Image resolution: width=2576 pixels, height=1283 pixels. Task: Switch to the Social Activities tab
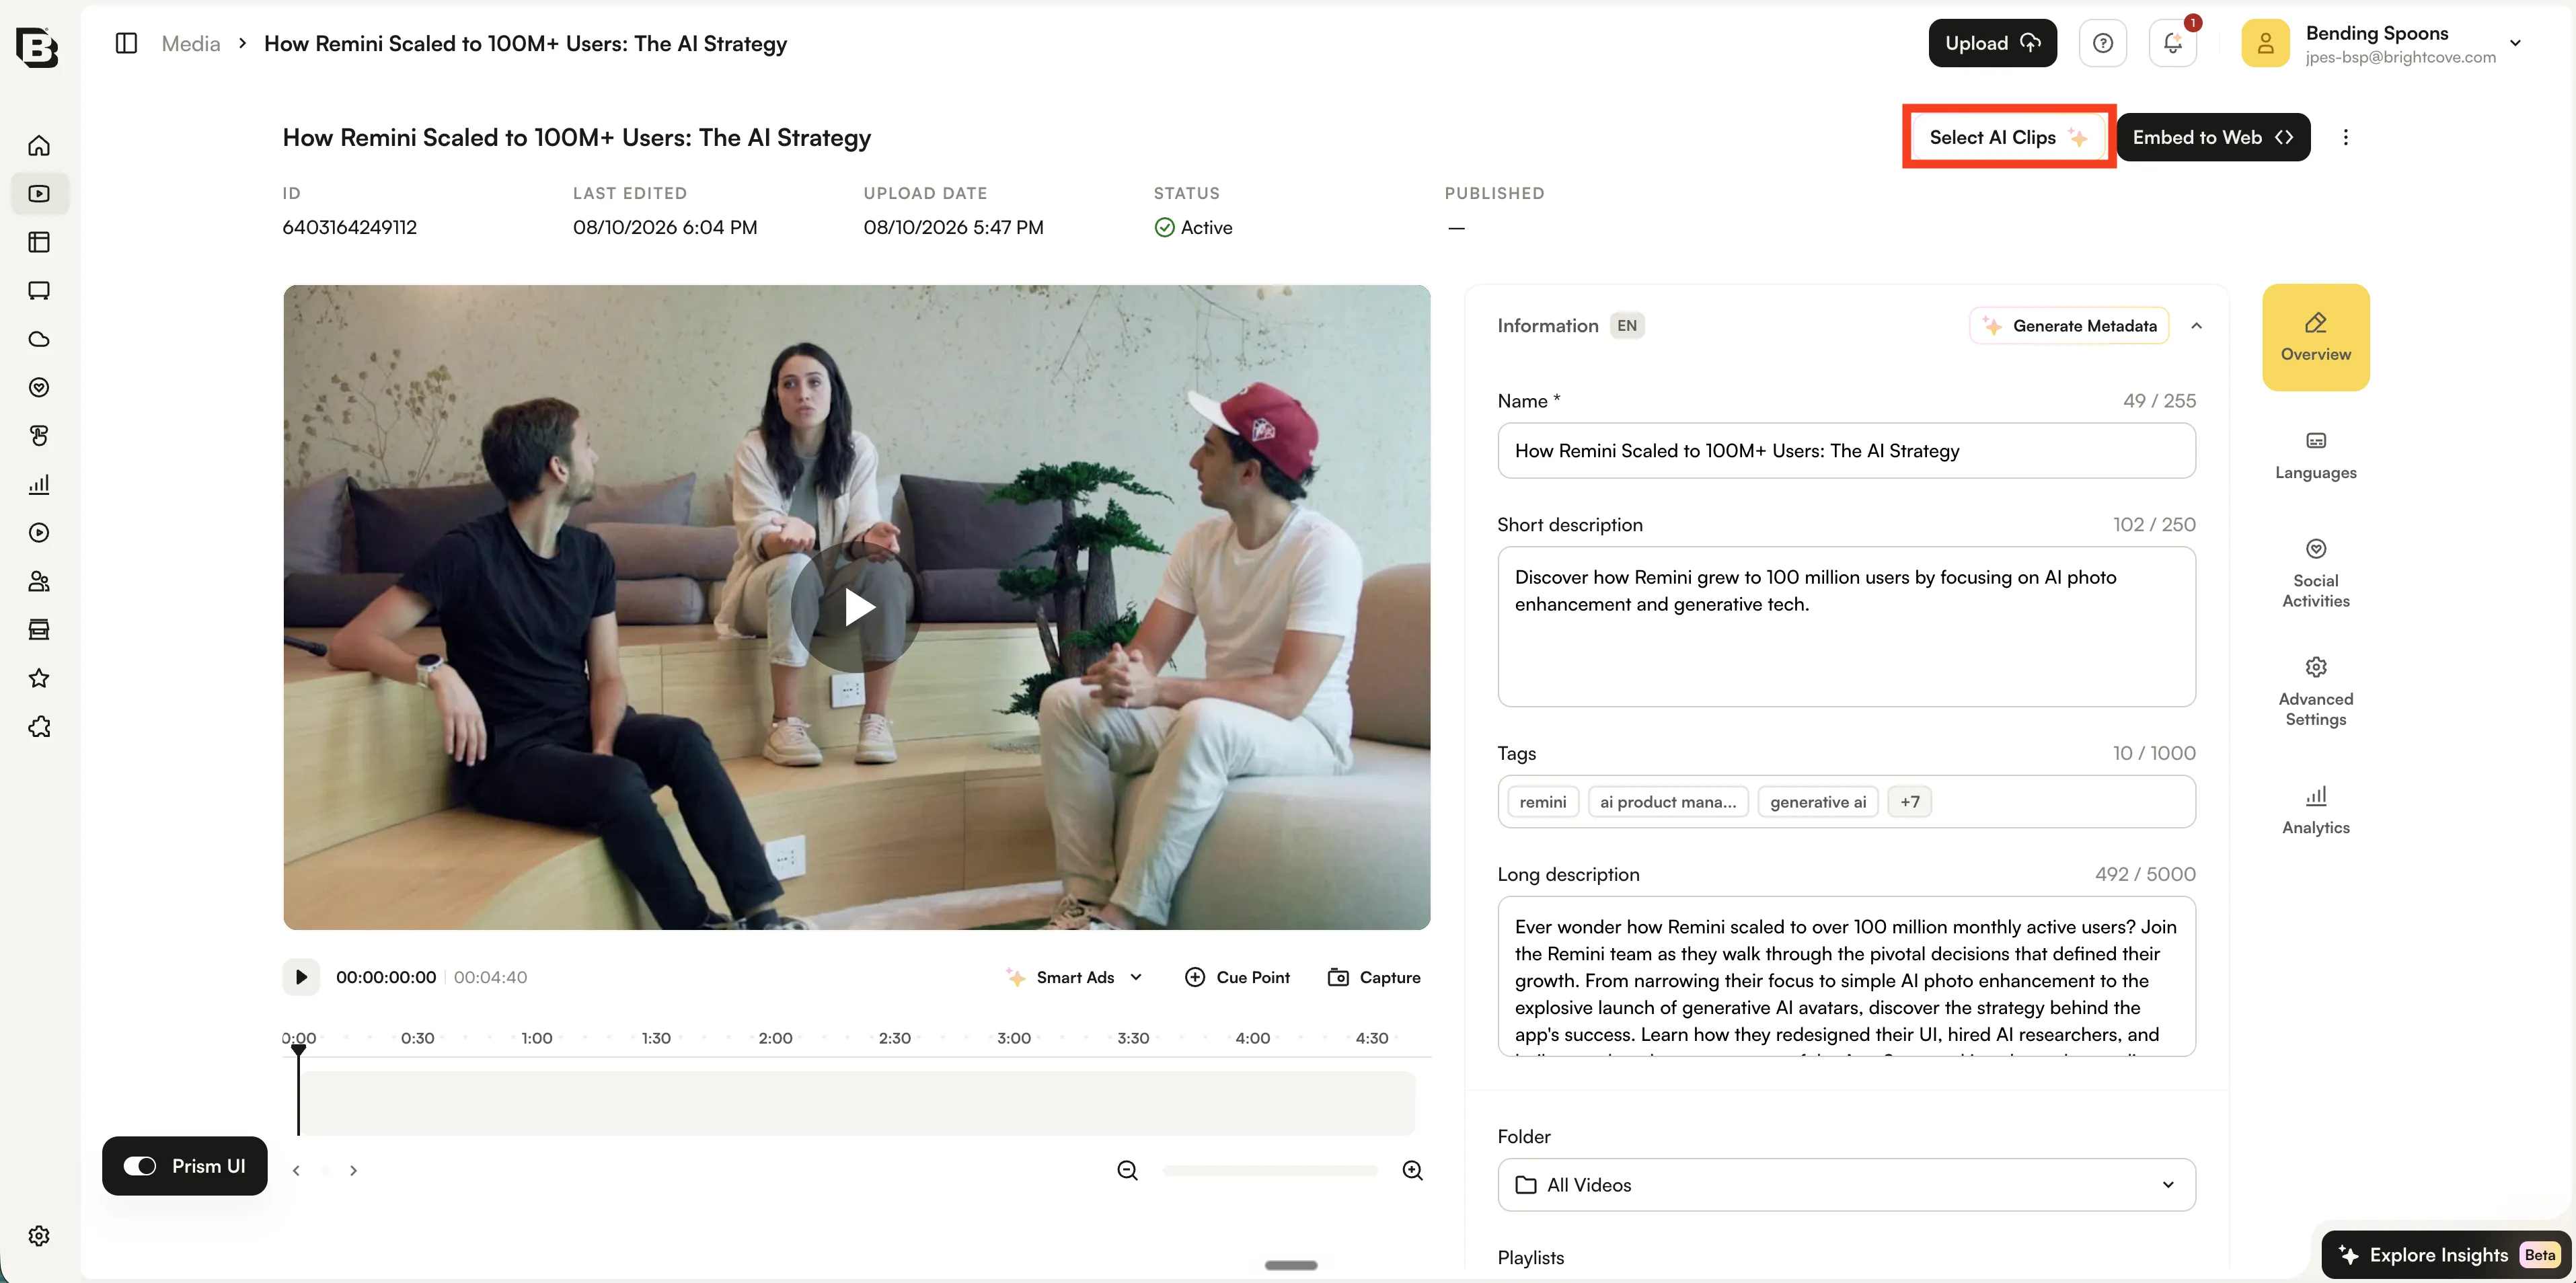pos(2315,574)
